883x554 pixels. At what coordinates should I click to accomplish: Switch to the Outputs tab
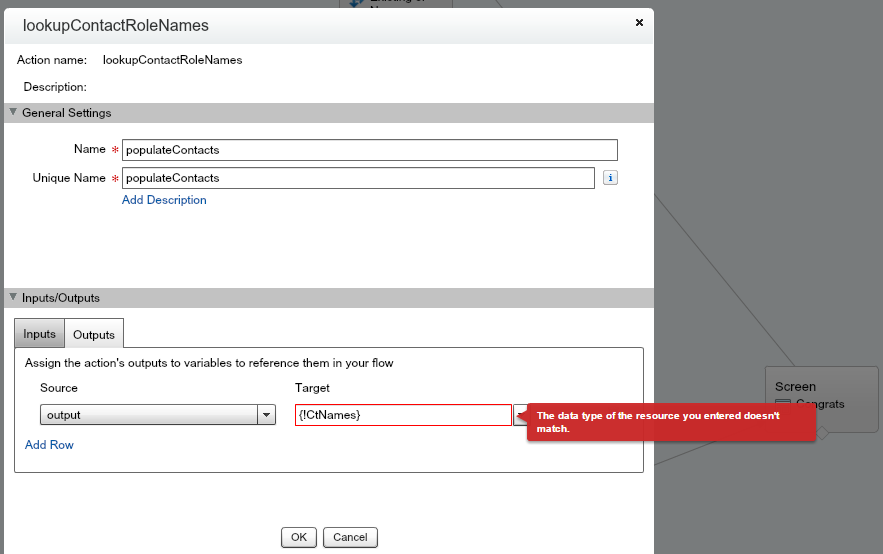click(x=94, y=334)
